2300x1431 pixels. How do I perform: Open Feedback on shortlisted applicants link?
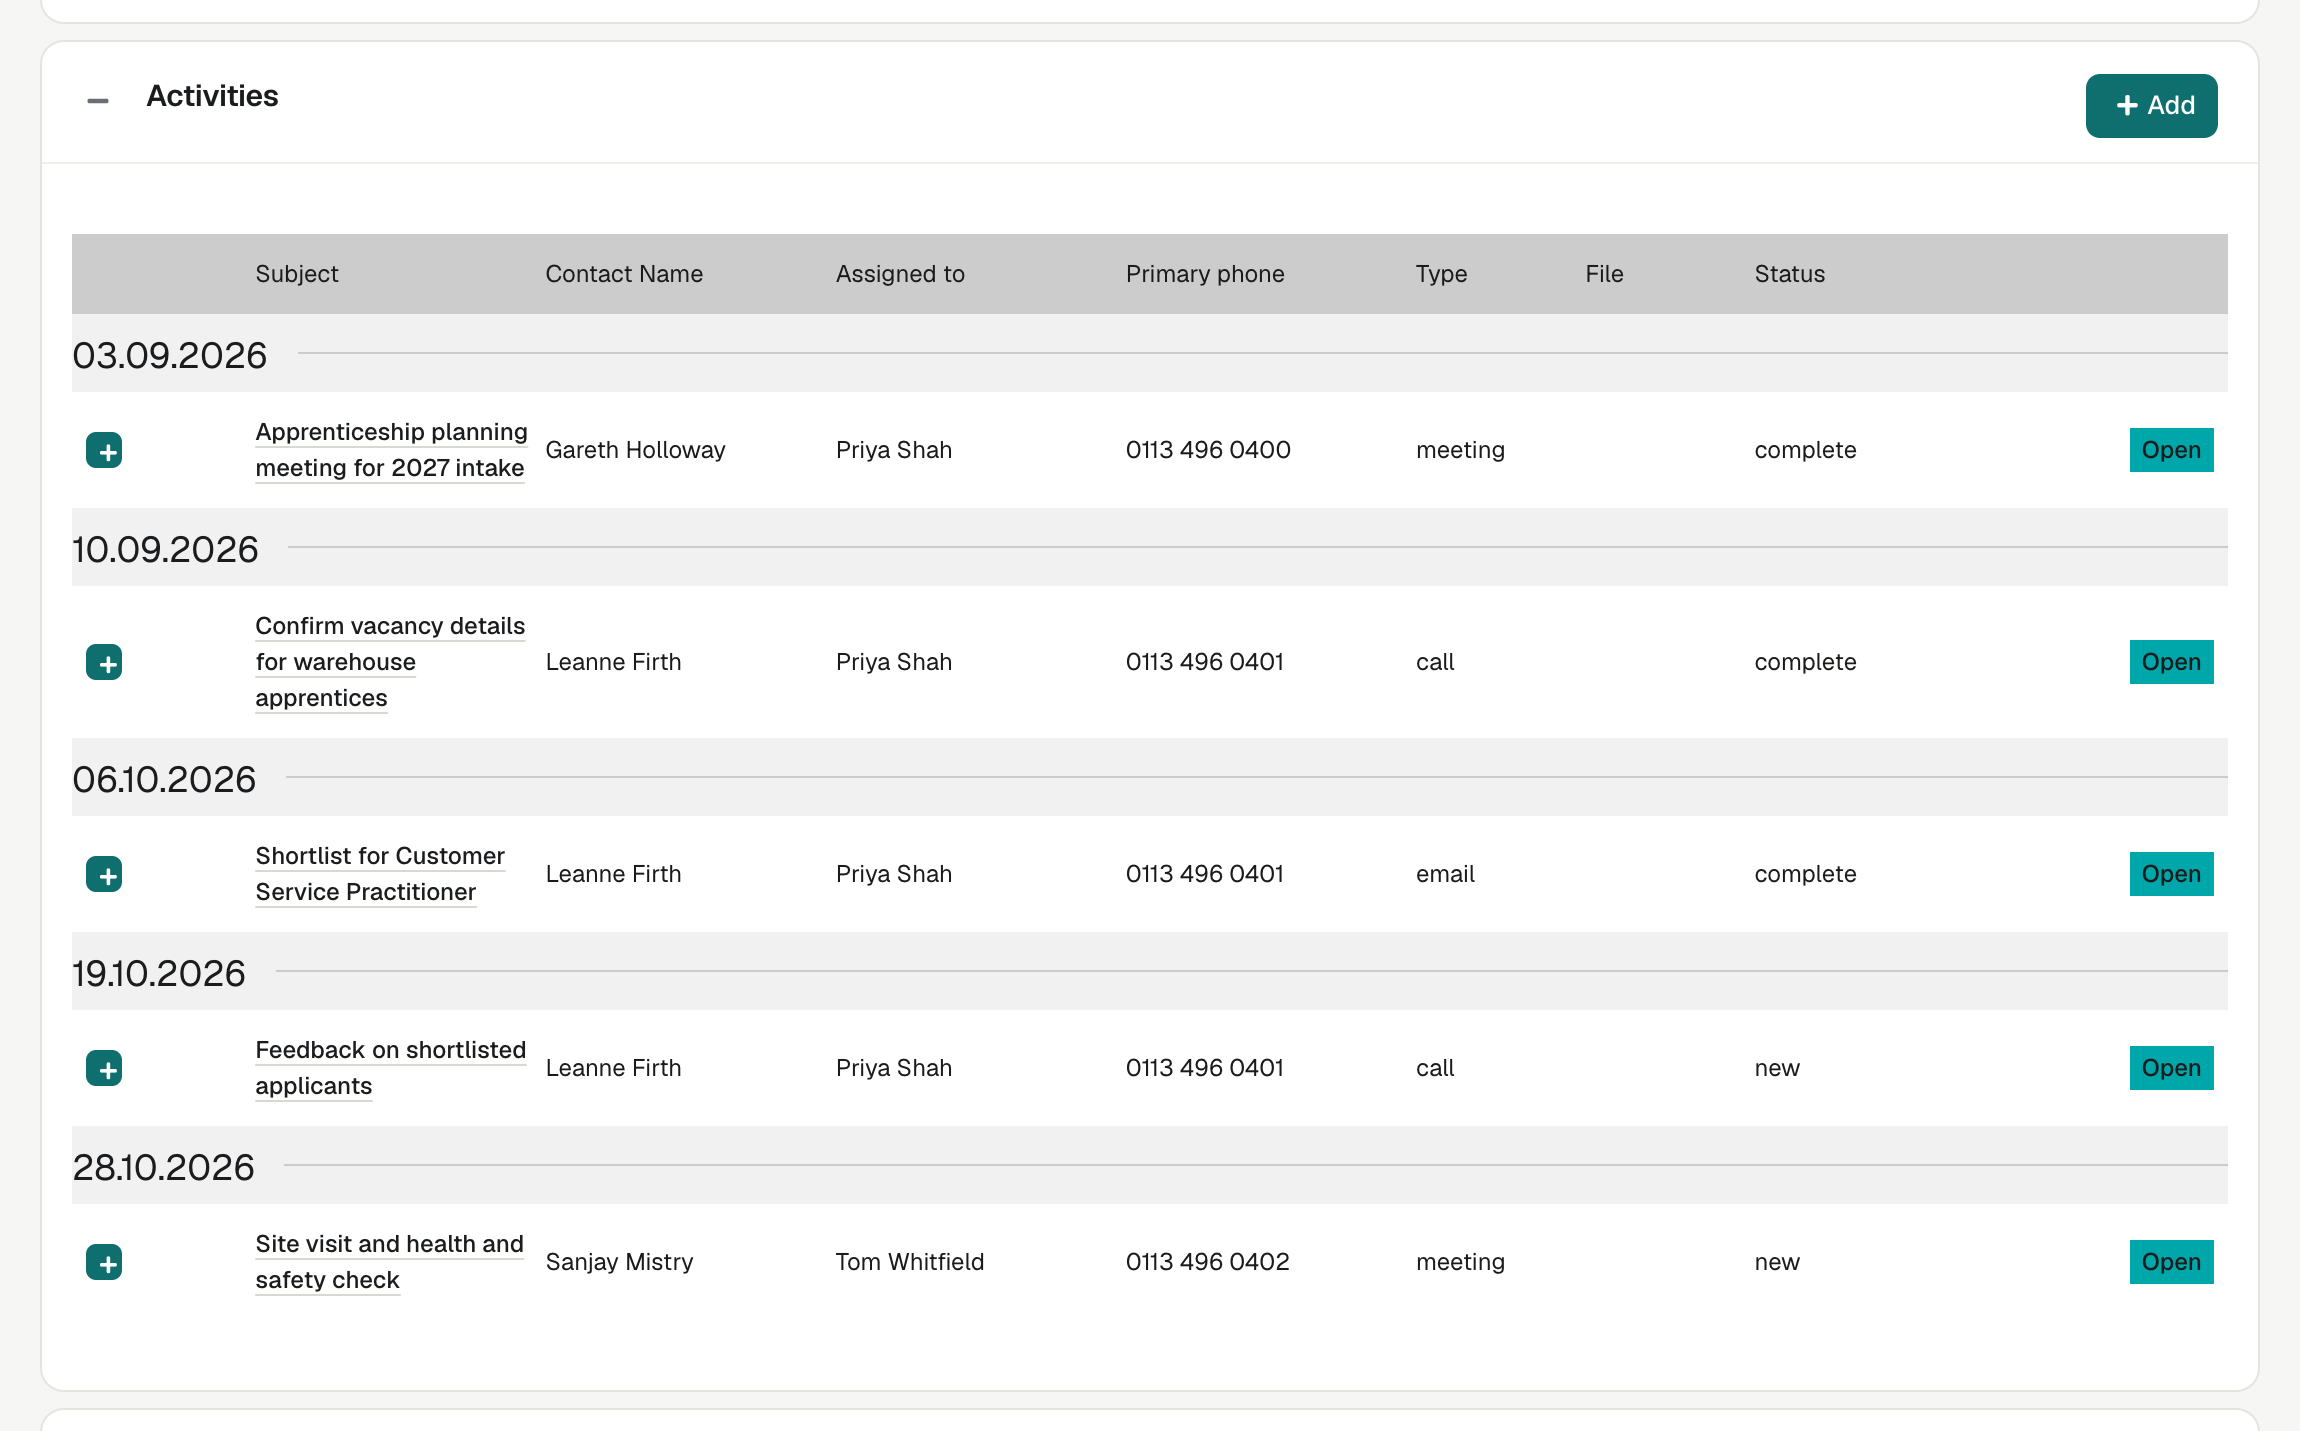pos(390,1068)
